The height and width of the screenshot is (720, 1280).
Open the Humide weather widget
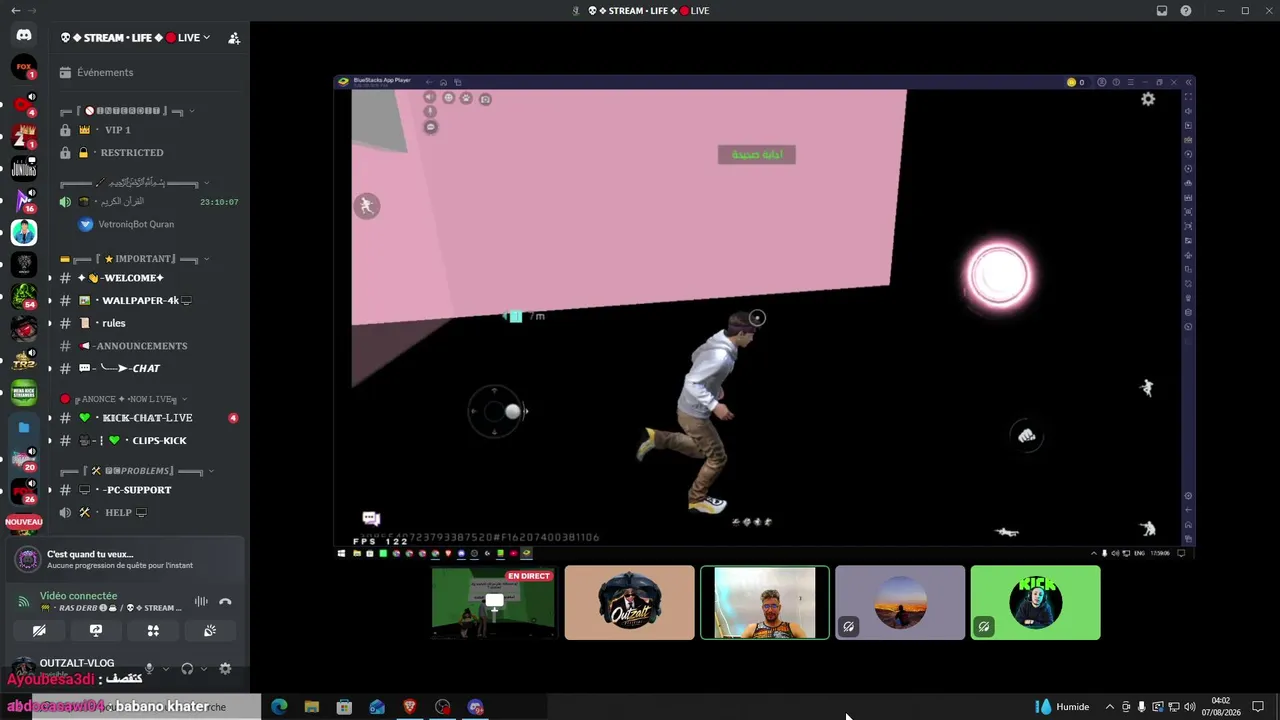[x=1062, y=707]
